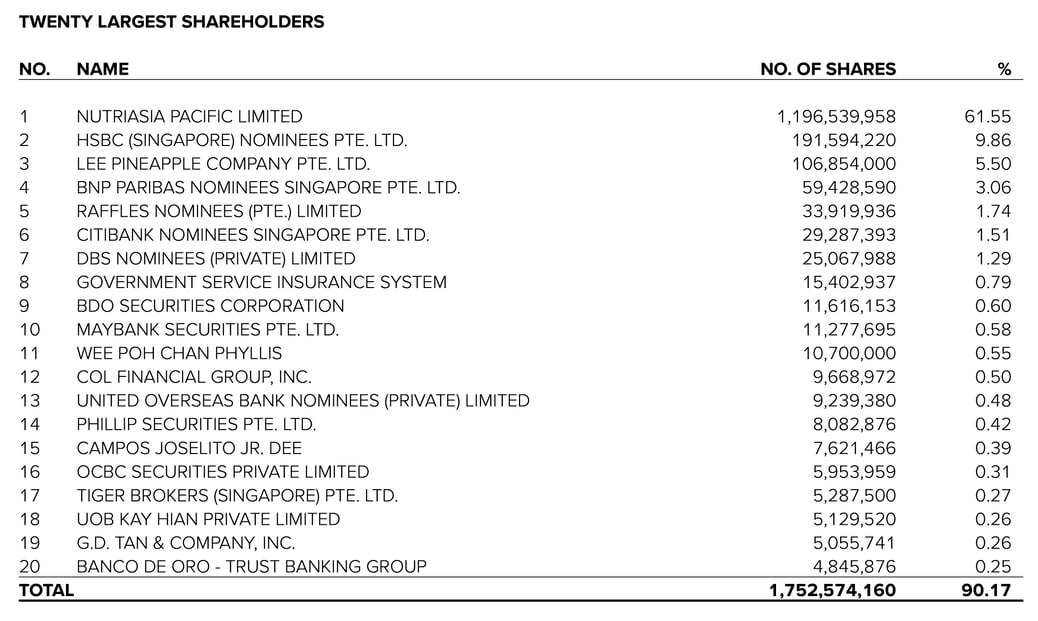Screen dimensions: 1038x621
Task: Select BDO SECURITIES CORPORATION entry
Action: 210,306
